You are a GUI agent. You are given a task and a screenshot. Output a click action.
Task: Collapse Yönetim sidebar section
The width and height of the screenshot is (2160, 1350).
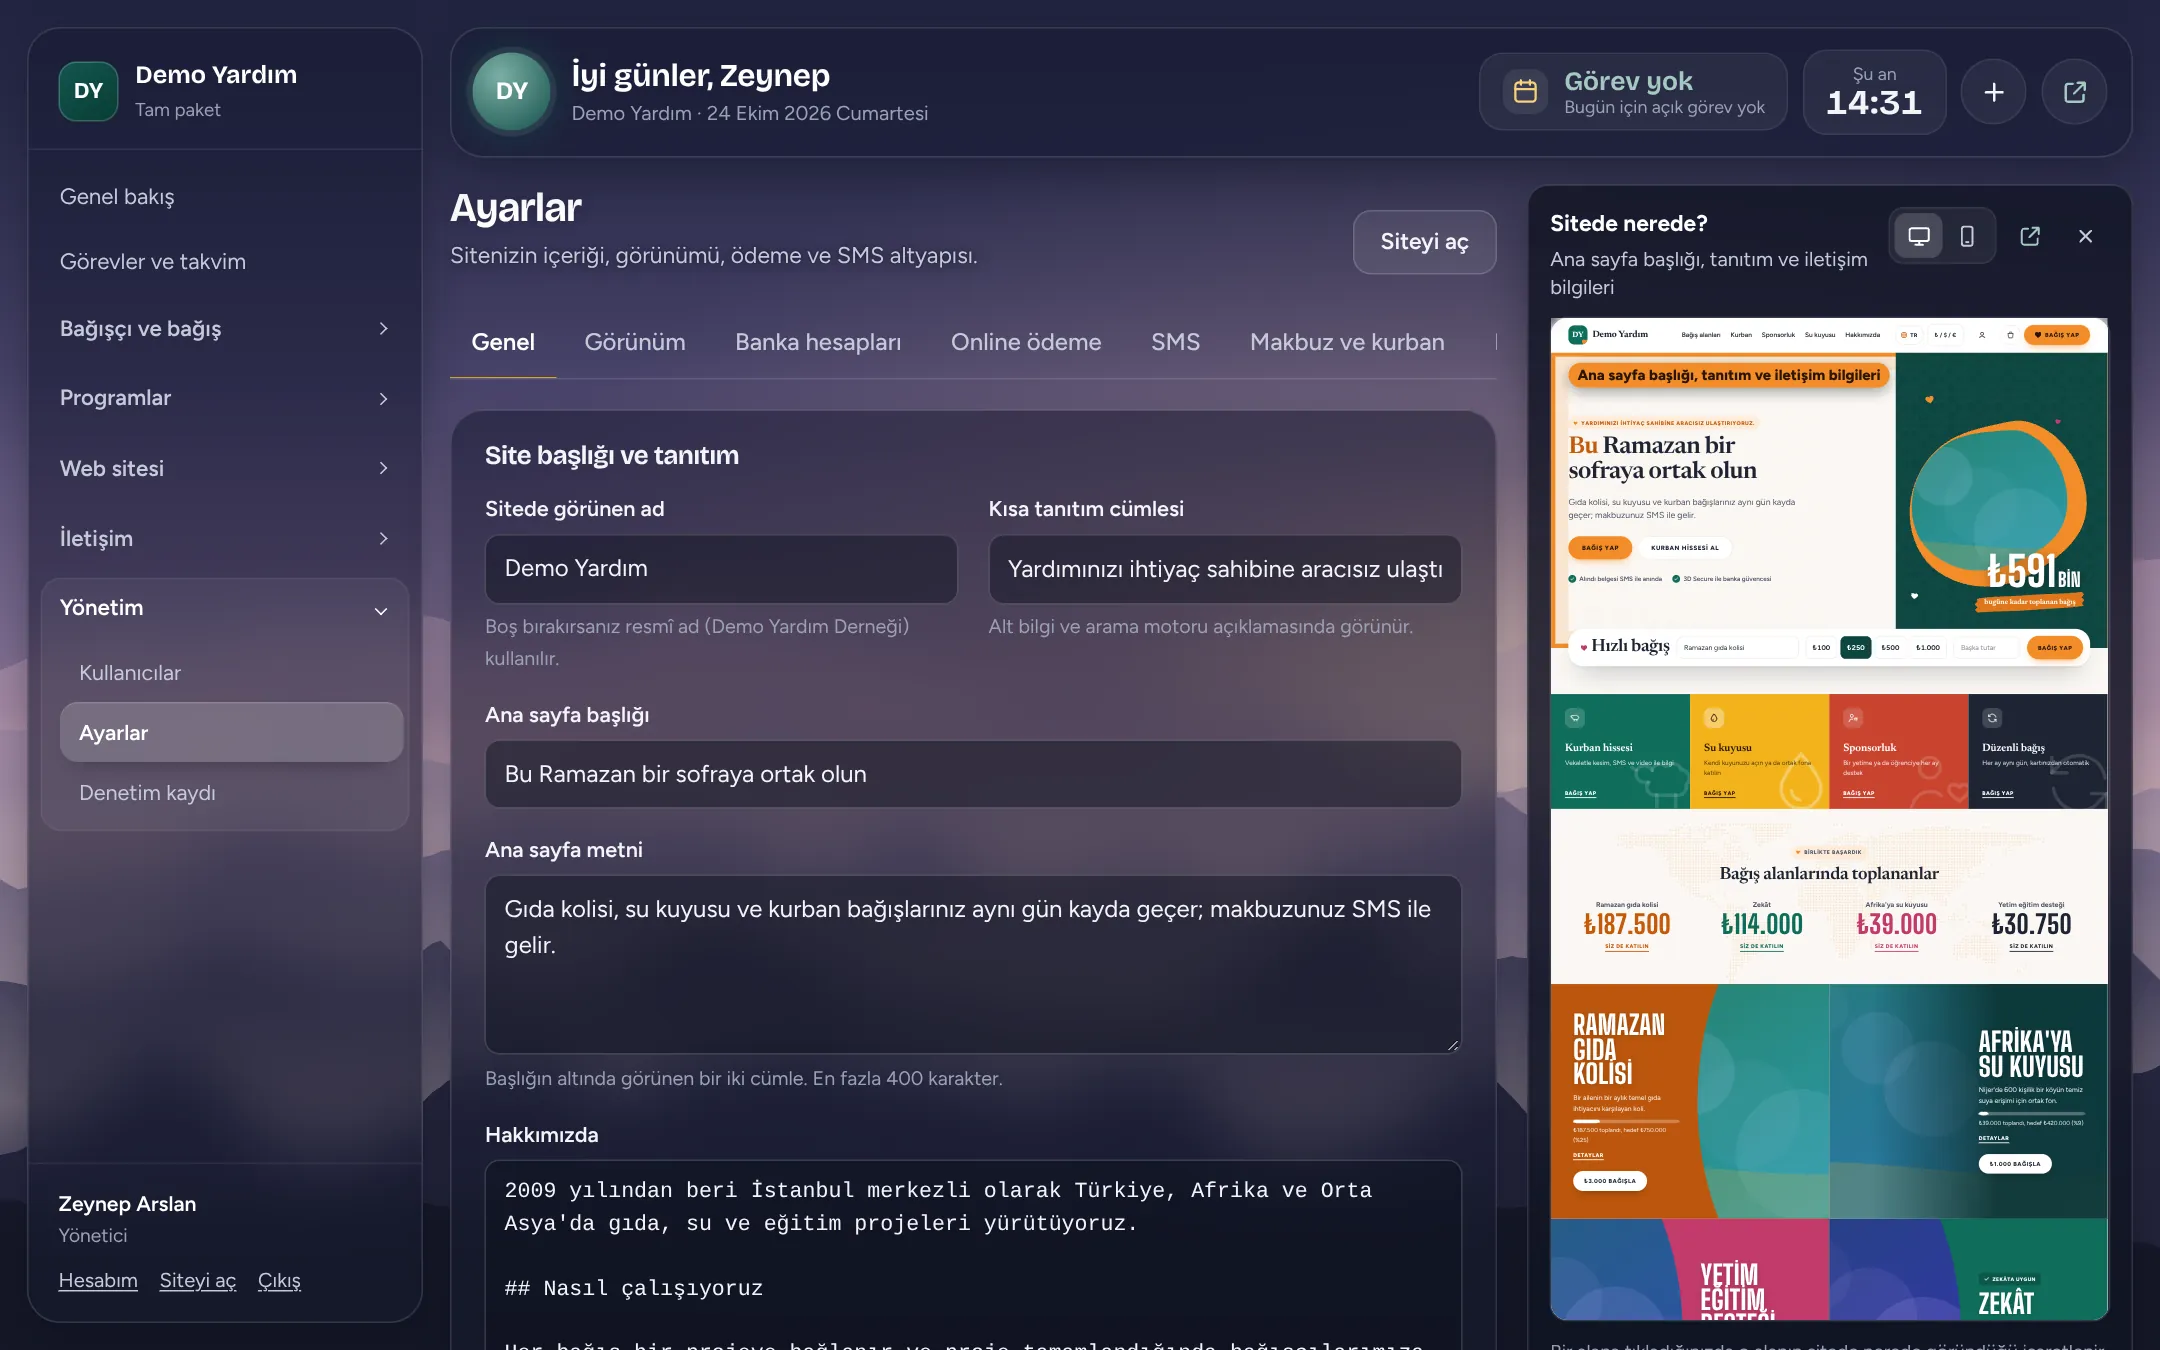[x=225, y=608]
